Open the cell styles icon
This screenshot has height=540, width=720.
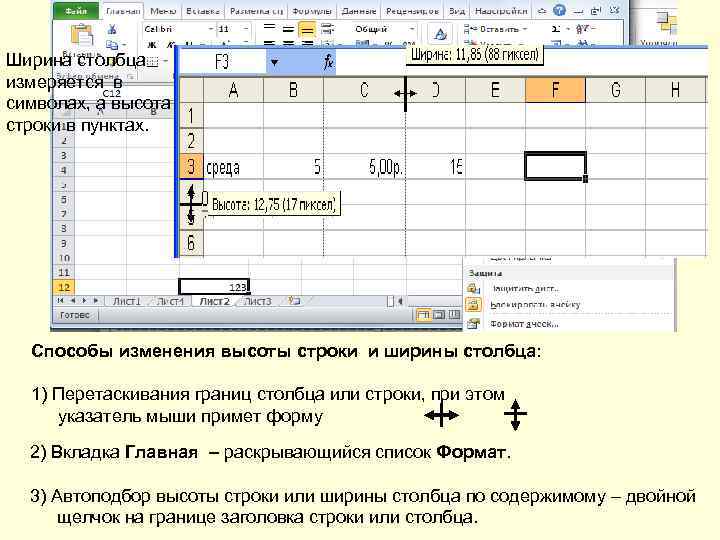point(440,34)
